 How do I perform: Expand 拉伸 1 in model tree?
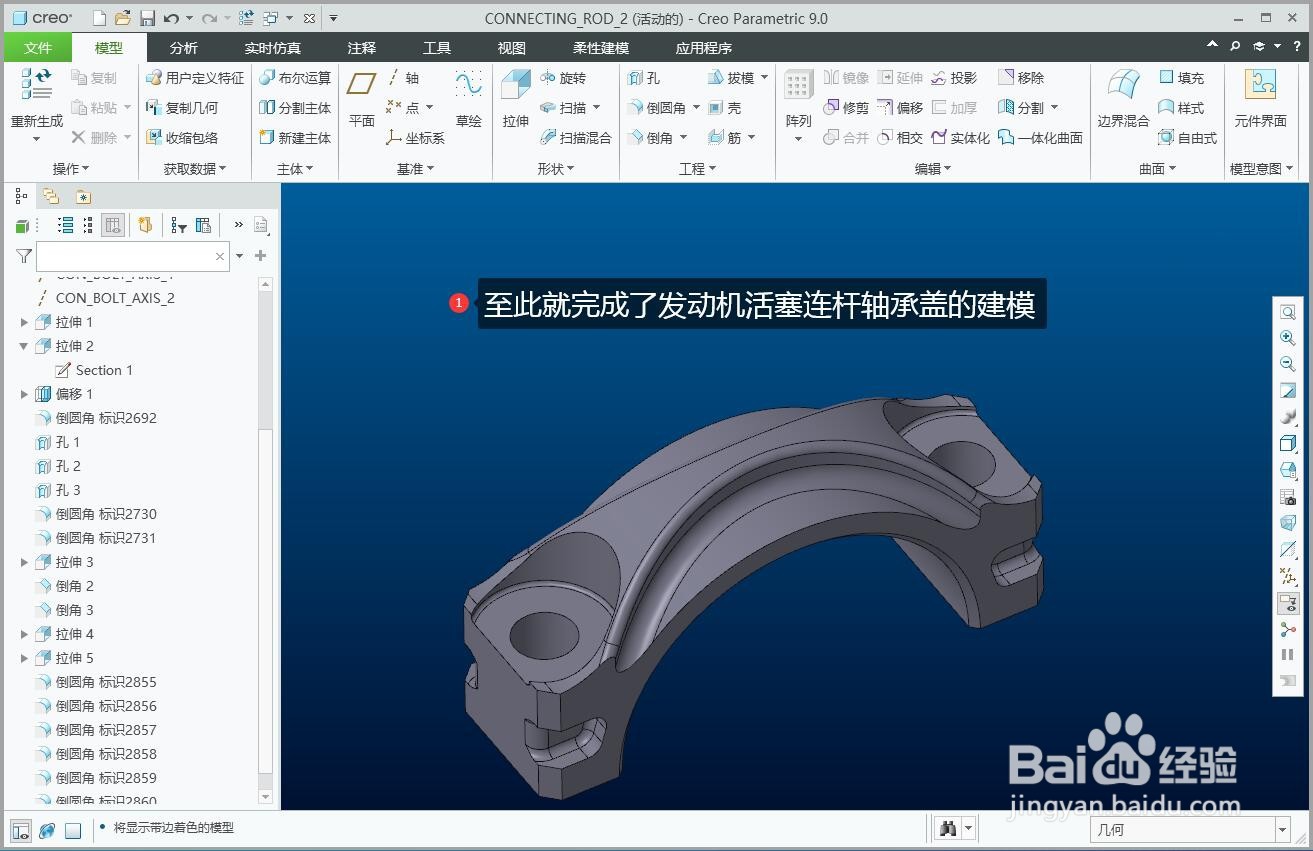[24, 322]
